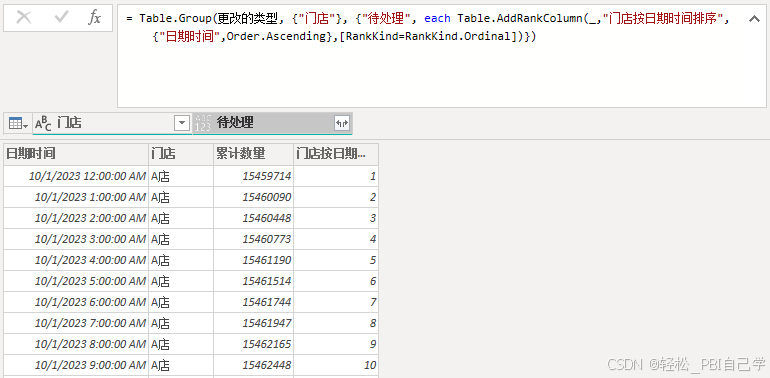This screenshot has height=378, width=770.
Task: Click the ABC type icon of 门店 column
Action: [43, 123]
